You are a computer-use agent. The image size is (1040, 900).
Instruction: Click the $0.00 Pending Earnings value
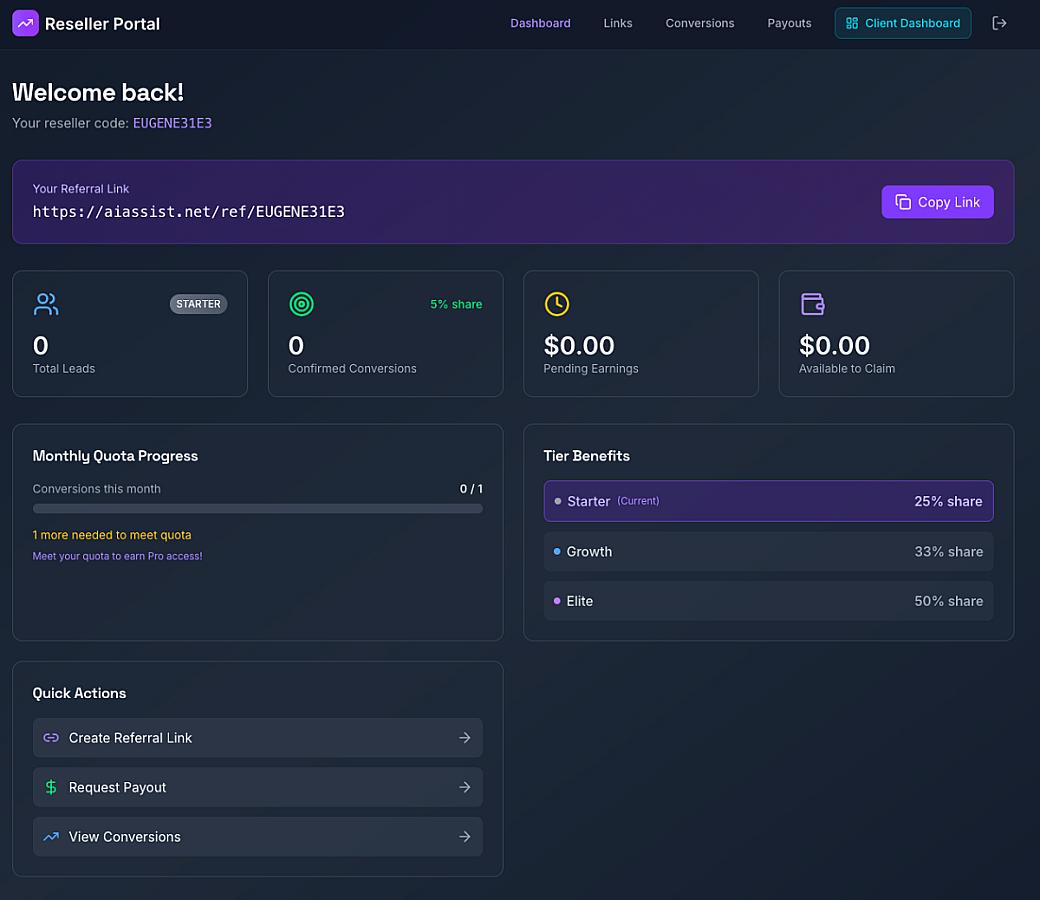tap(578, 346)
